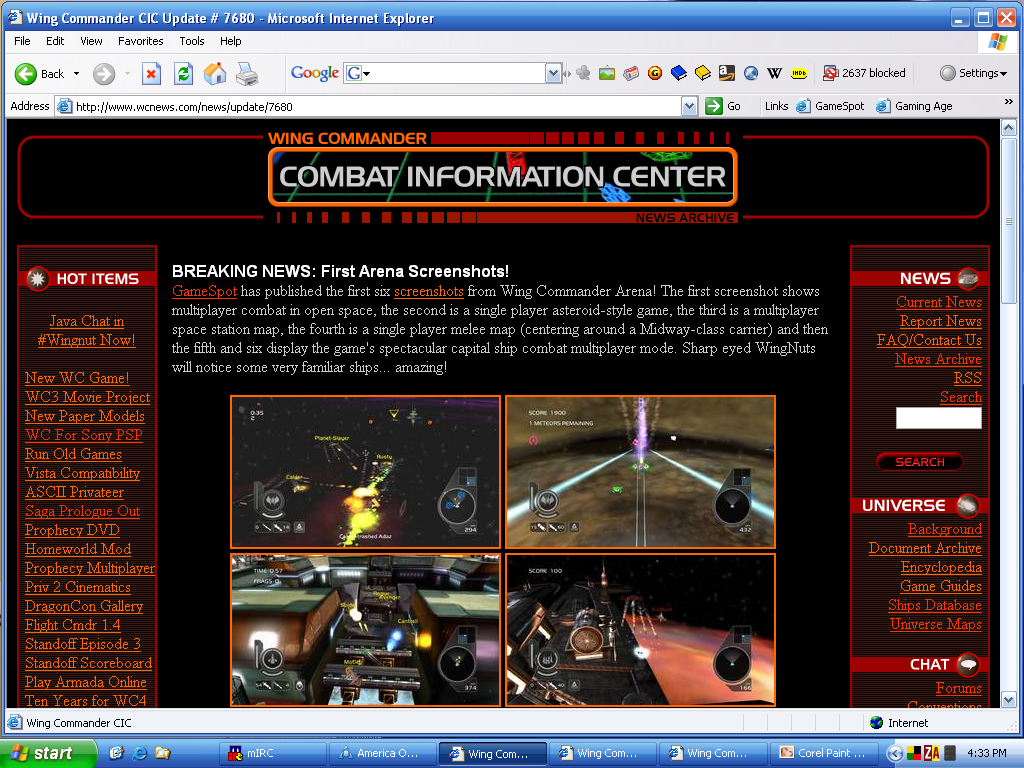
Task: Open the asteroid-game screenshot thumbnail
Action: (640, 472)
